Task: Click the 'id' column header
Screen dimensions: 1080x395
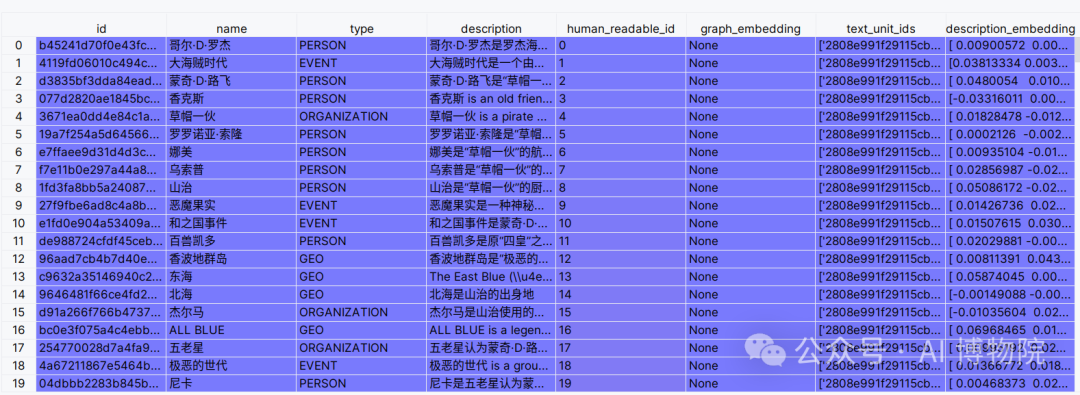Action: point(101,29)
